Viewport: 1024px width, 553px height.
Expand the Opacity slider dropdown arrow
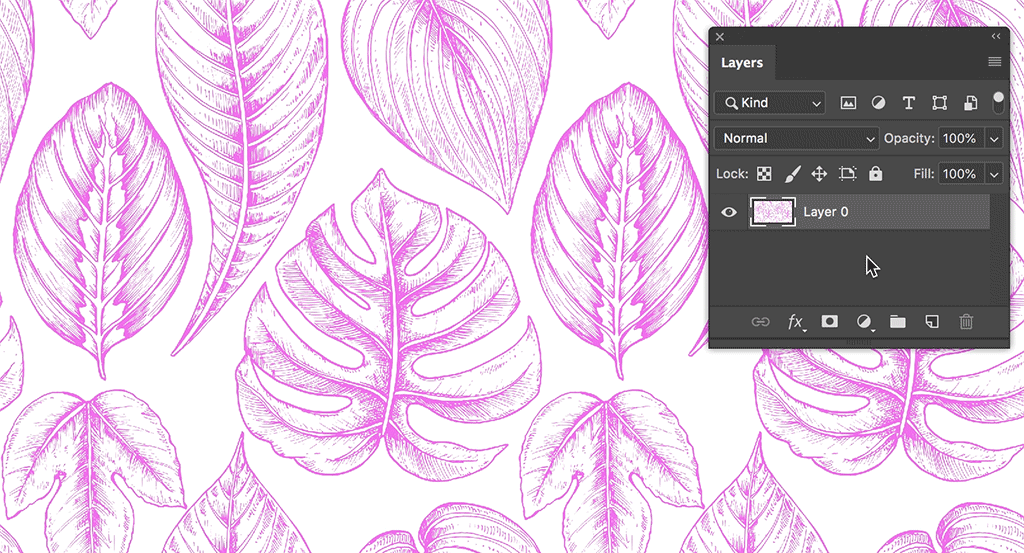994,138
